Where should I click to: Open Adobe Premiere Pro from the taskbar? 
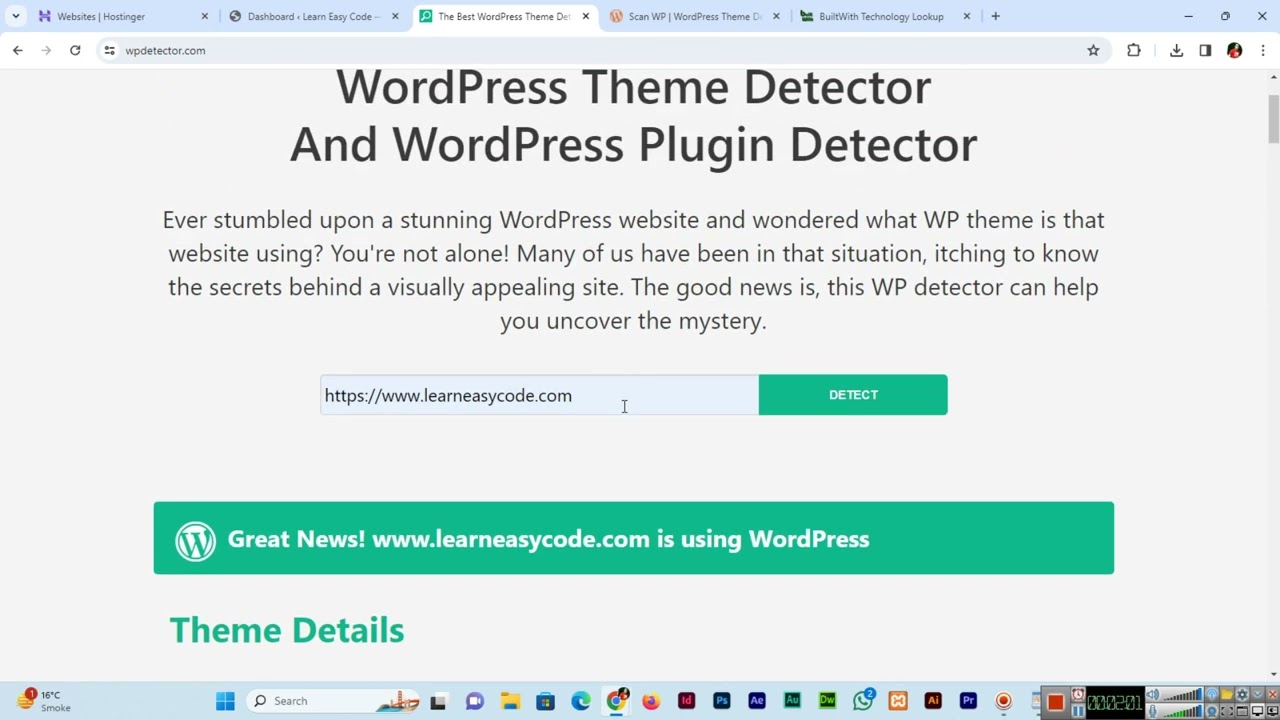[x=968, y=701]
